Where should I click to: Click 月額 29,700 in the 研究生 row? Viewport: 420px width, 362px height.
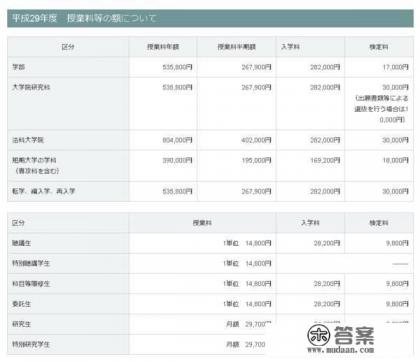[248, 324]
